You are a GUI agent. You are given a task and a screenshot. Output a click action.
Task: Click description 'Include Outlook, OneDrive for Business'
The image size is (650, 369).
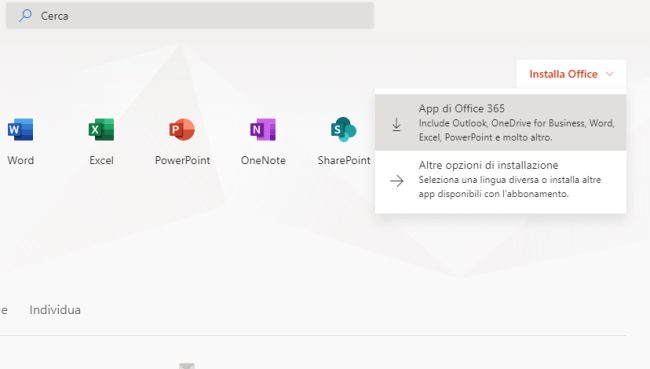517,130
